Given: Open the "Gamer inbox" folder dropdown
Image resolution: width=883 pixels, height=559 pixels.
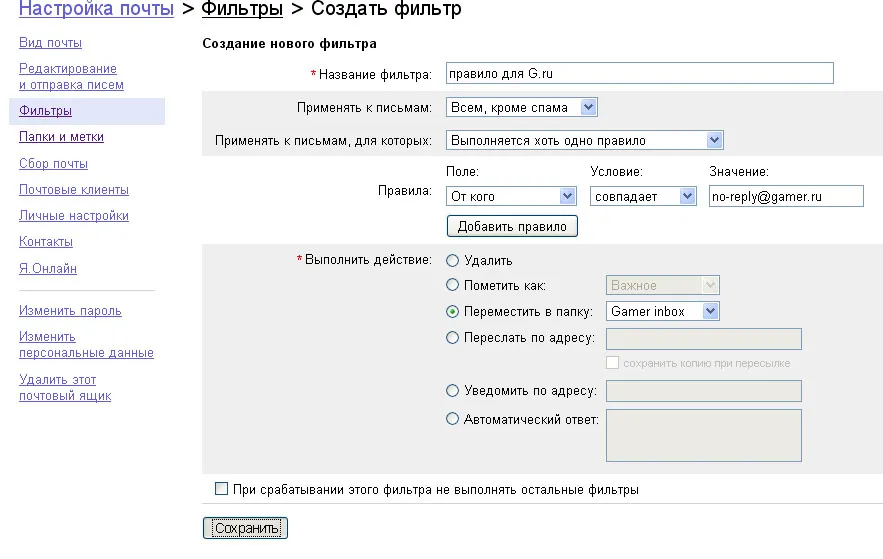Looking at the screenshot, I should pyautogui.click(x=662, y=311).
